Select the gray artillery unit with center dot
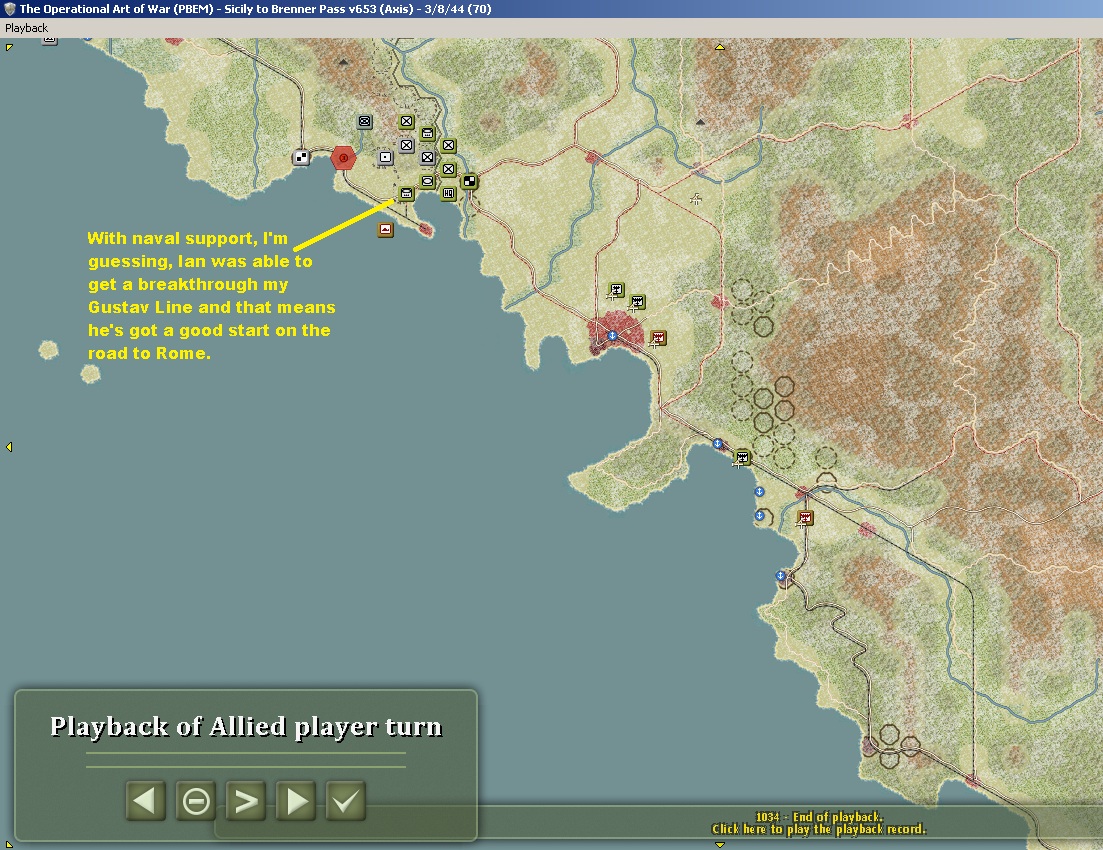The height and width of the screenshot is (850, 1103). coord(385,158)
